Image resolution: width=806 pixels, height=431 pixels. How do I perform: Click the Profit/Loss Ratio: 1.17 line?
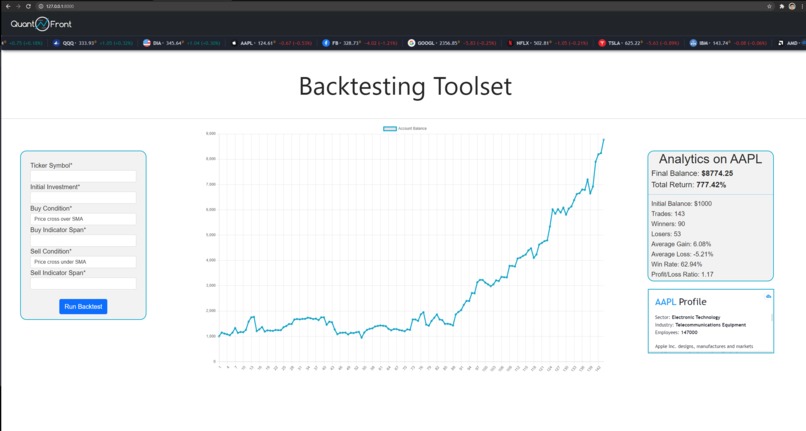click(683, 275)
